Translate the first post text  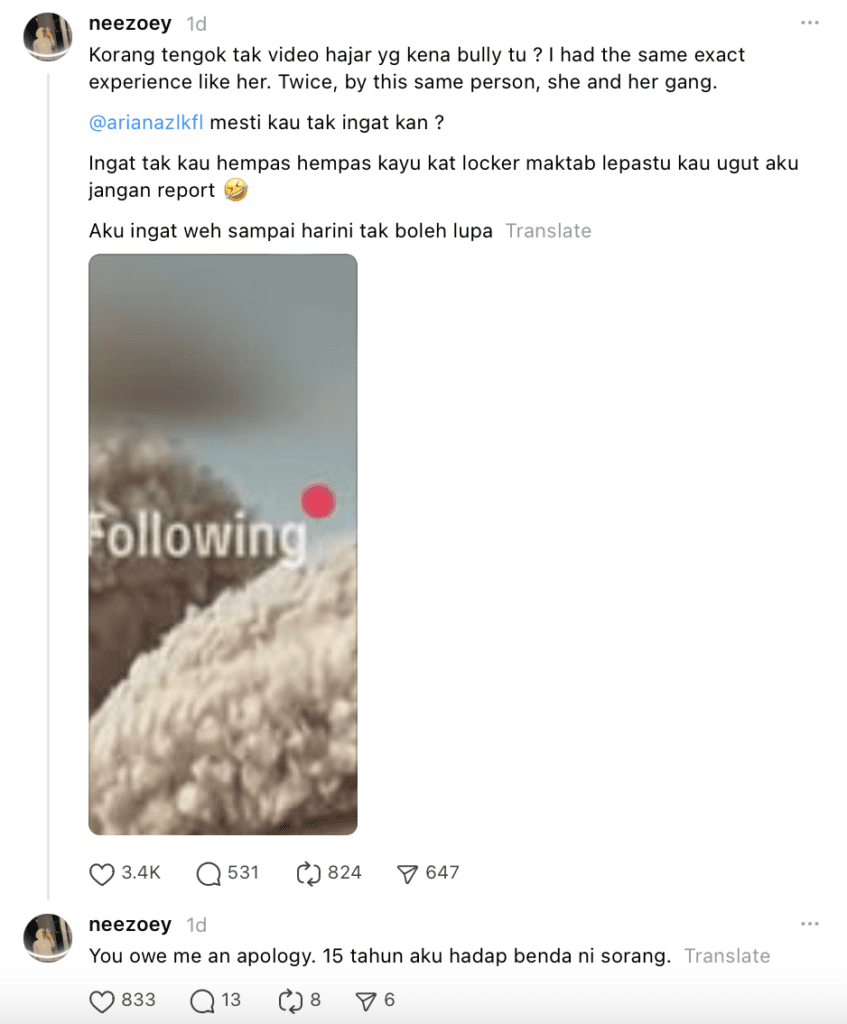pos(549,231)
